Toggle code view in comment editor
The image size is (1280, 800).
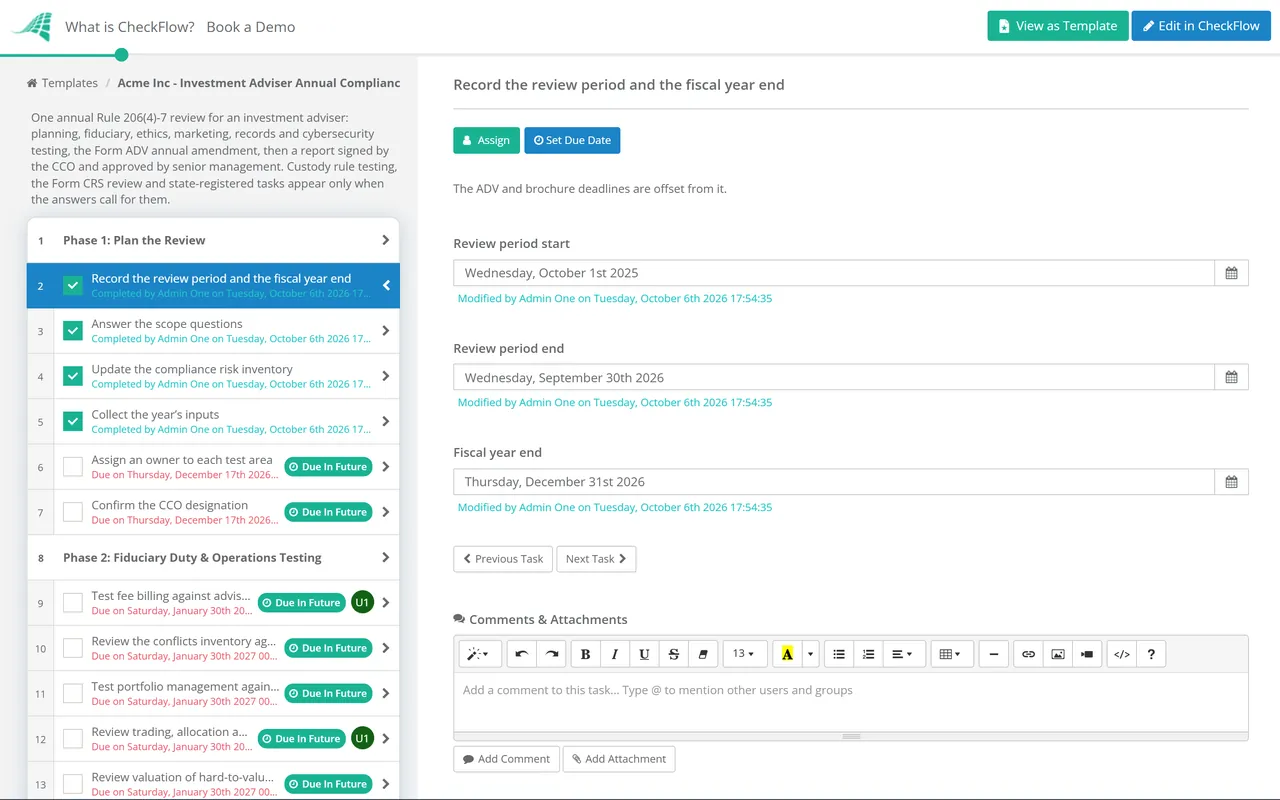click(x=1122, y=654)
